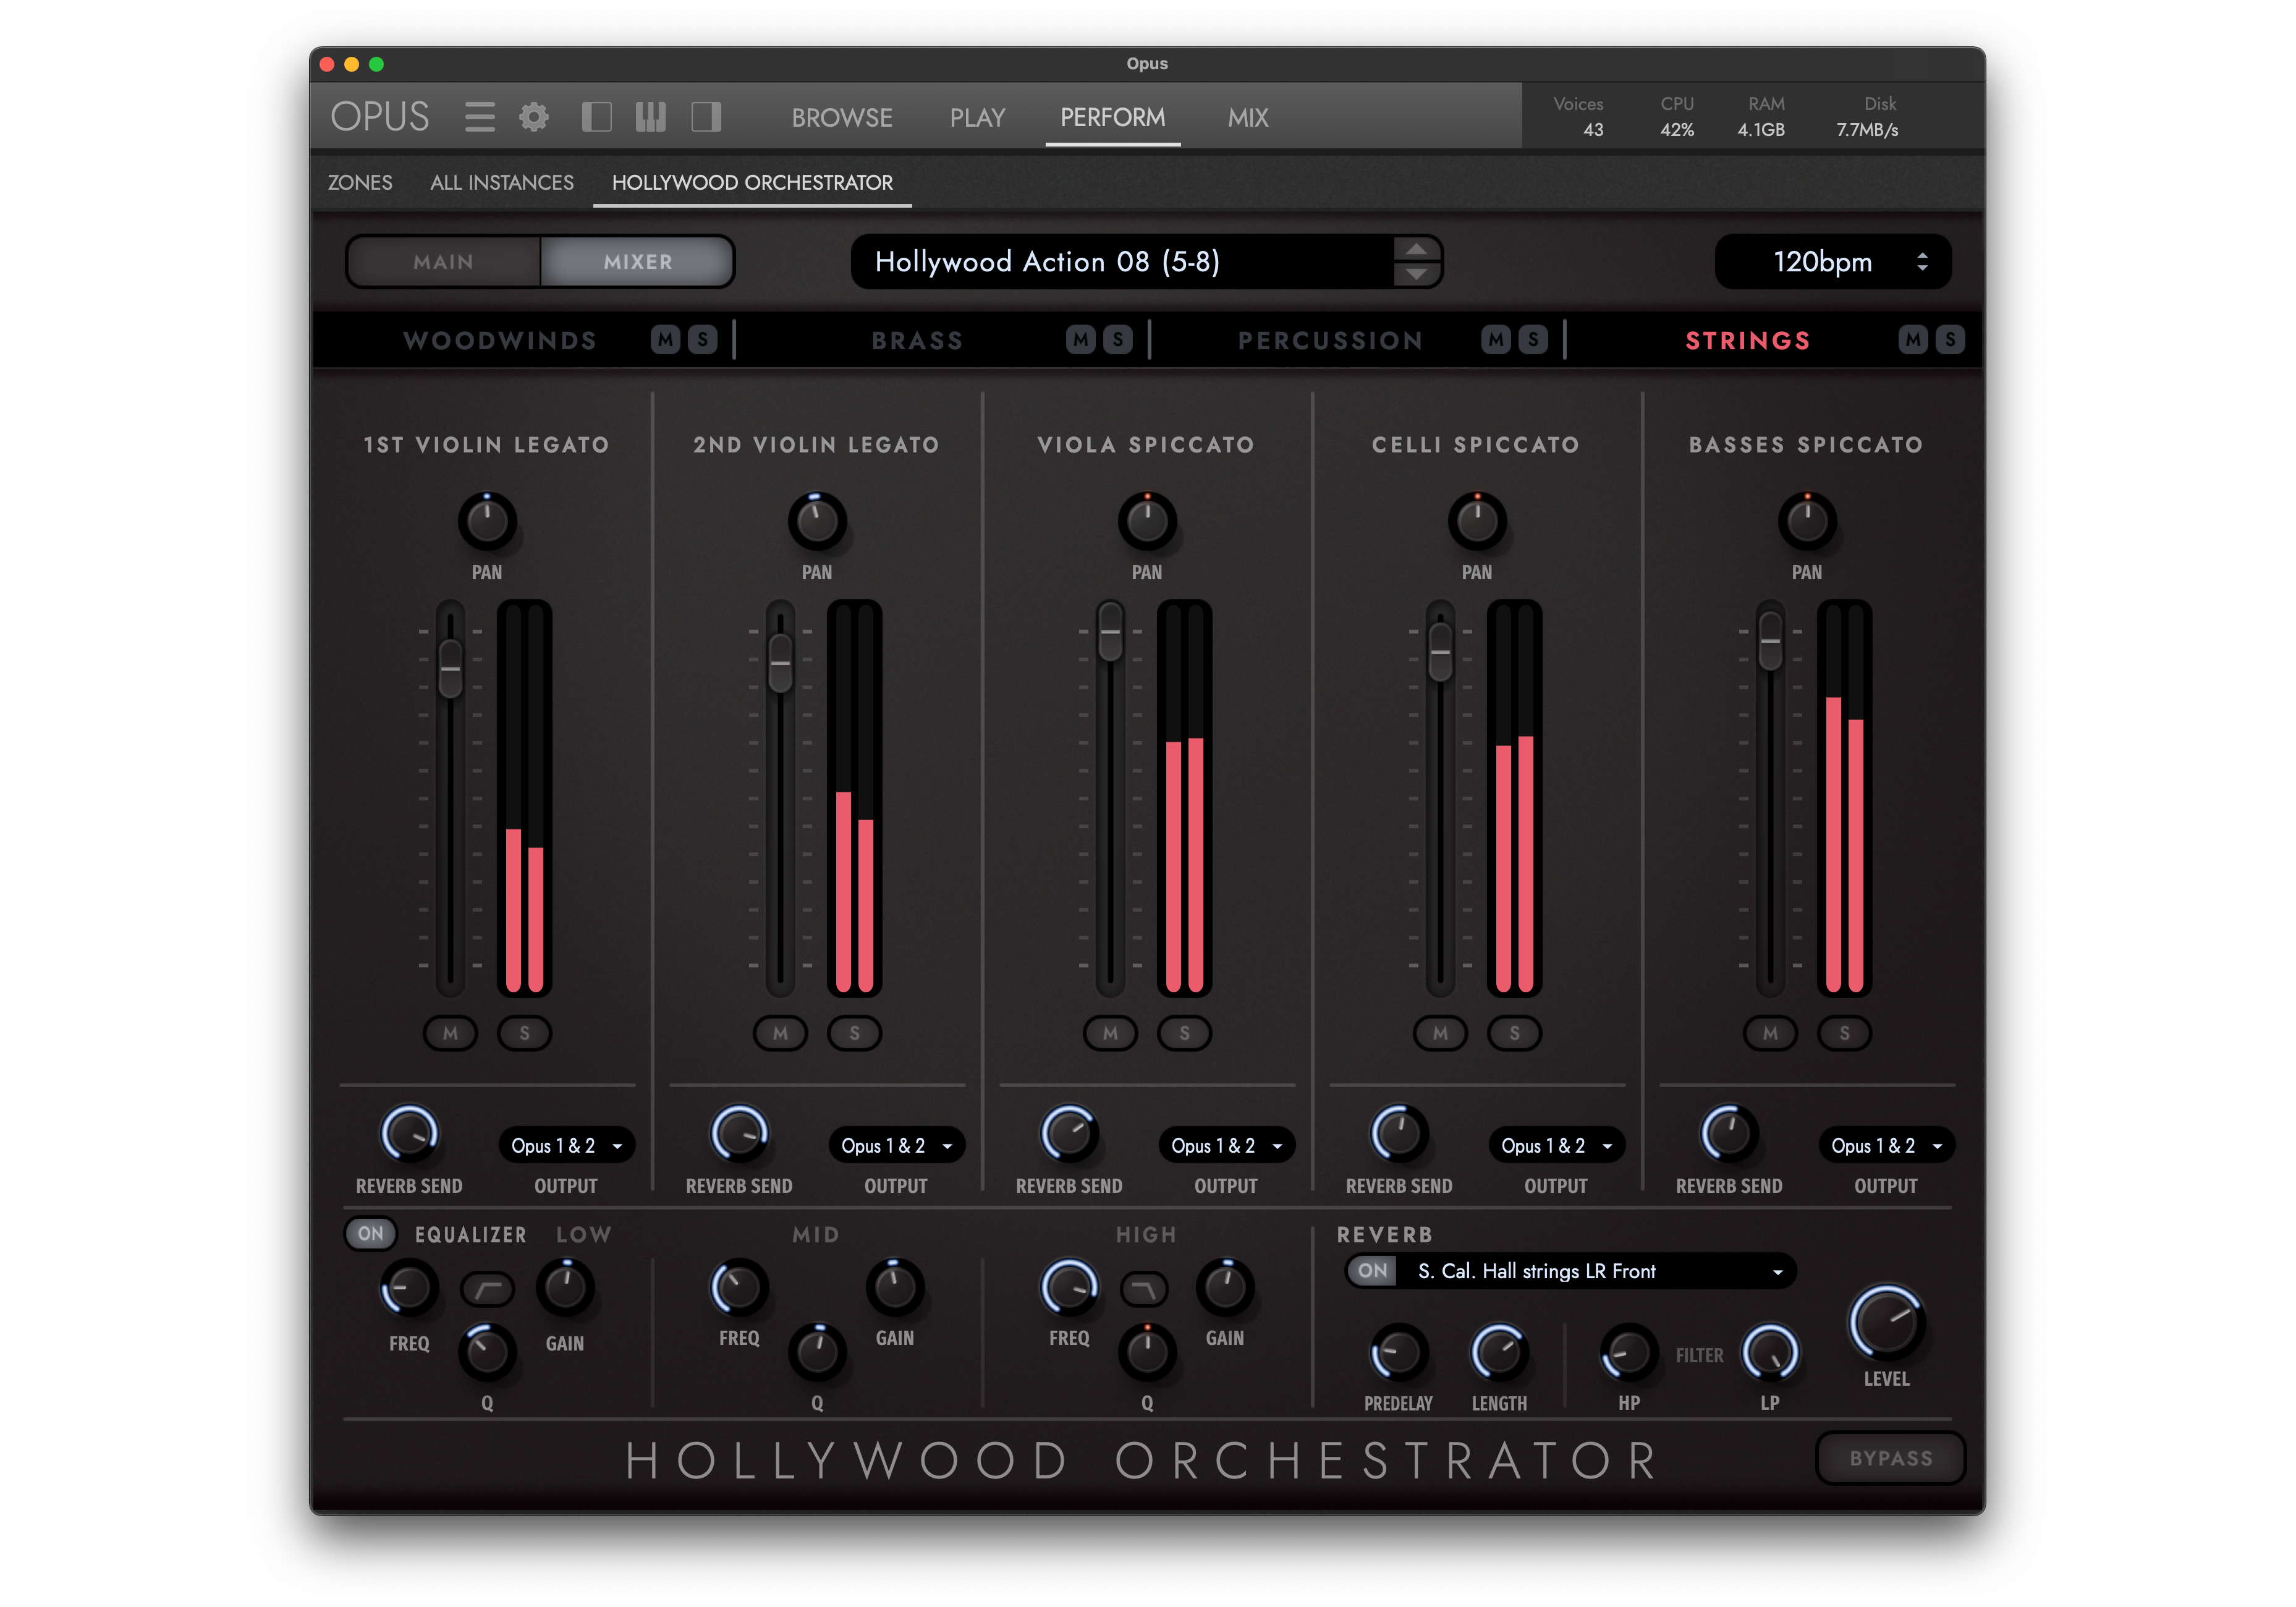The width and height of the screenshot is (2296, 1607).
Task: Click the reverb LP filter knob
Action: pos(1770,1353)
